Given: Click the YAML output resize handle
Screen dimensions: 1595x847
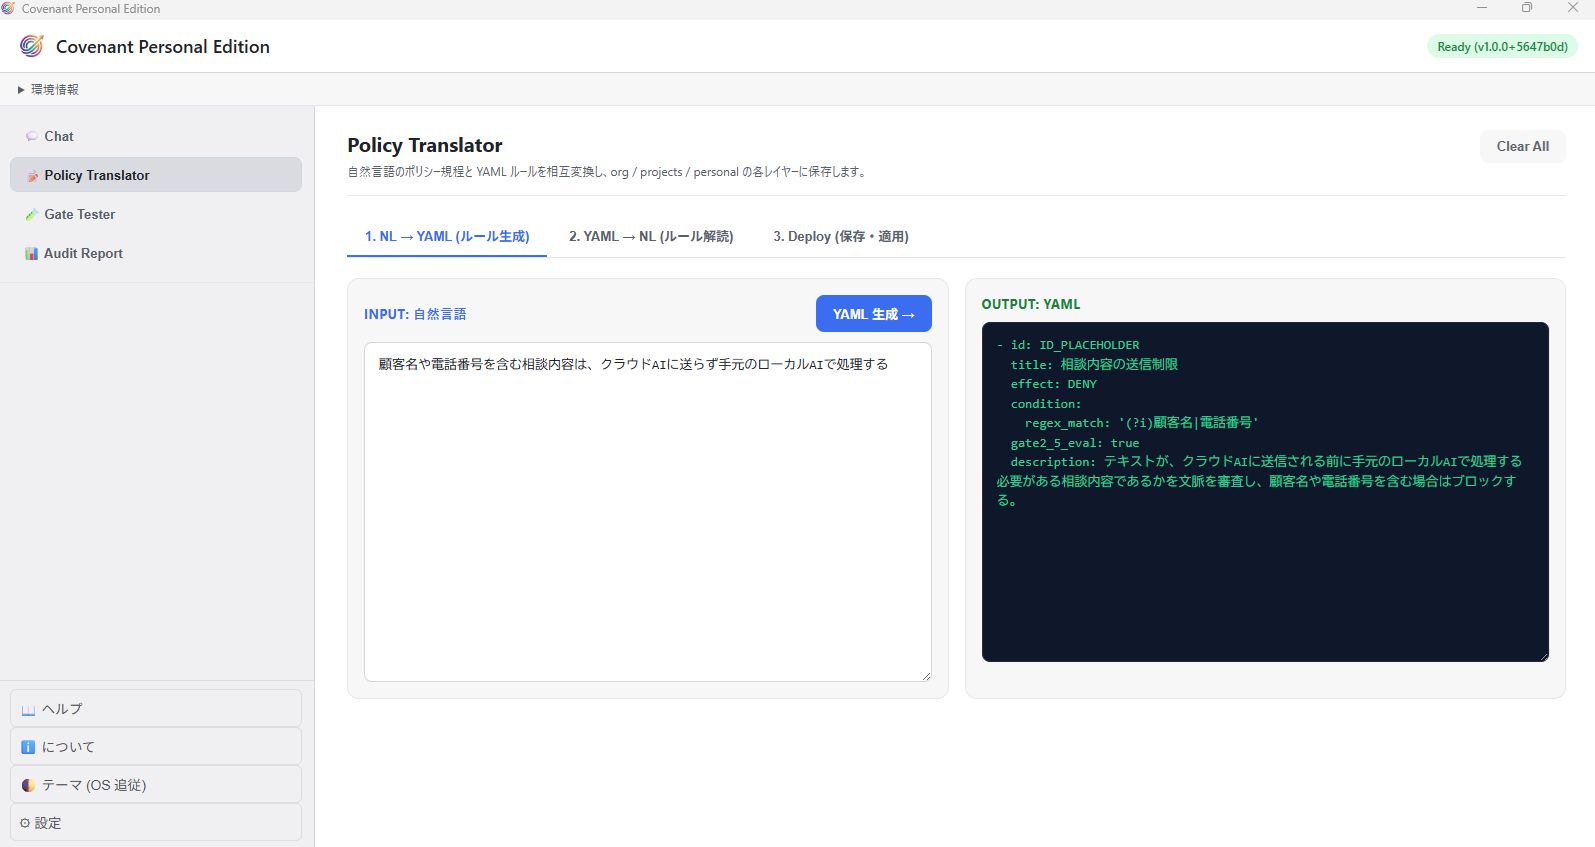Looking at the screenshot, I should point(1543,656).
